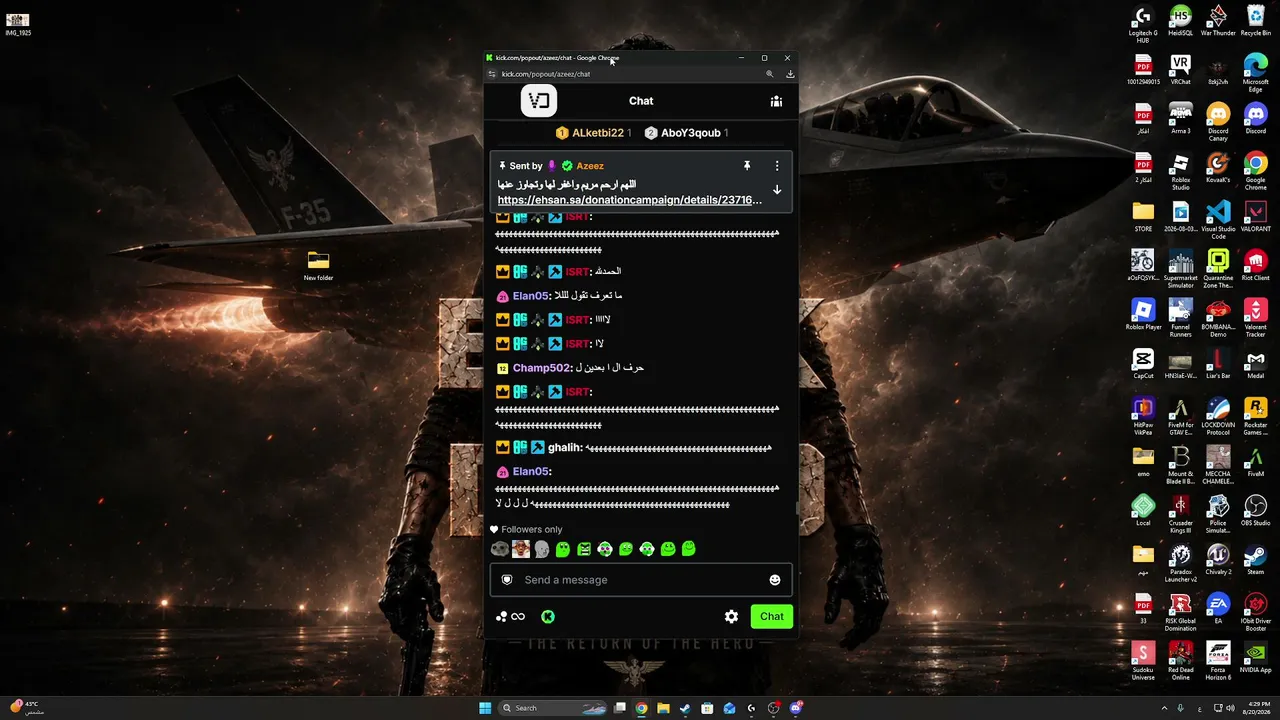
Task: Open Microsoft Store from taskbar
Action: pyautogui.click(x=707, y=708)
